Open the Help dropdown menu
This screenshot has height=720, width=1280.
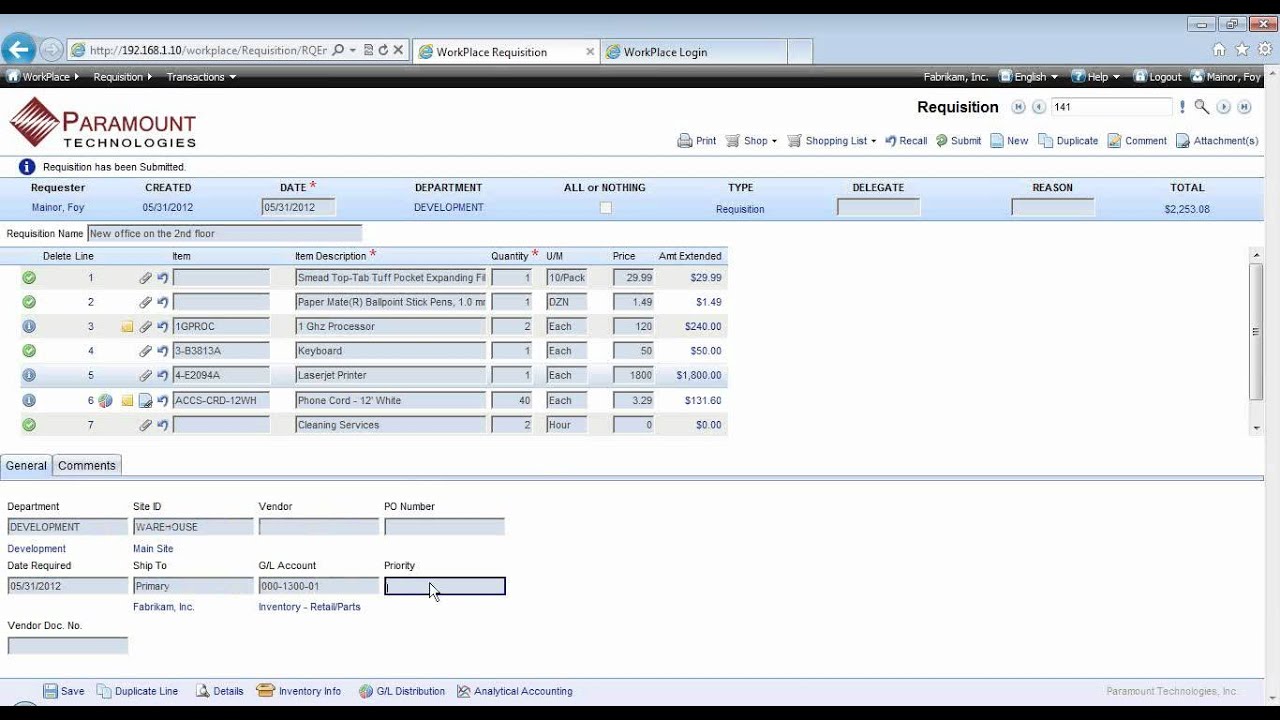click(1096, 77)
